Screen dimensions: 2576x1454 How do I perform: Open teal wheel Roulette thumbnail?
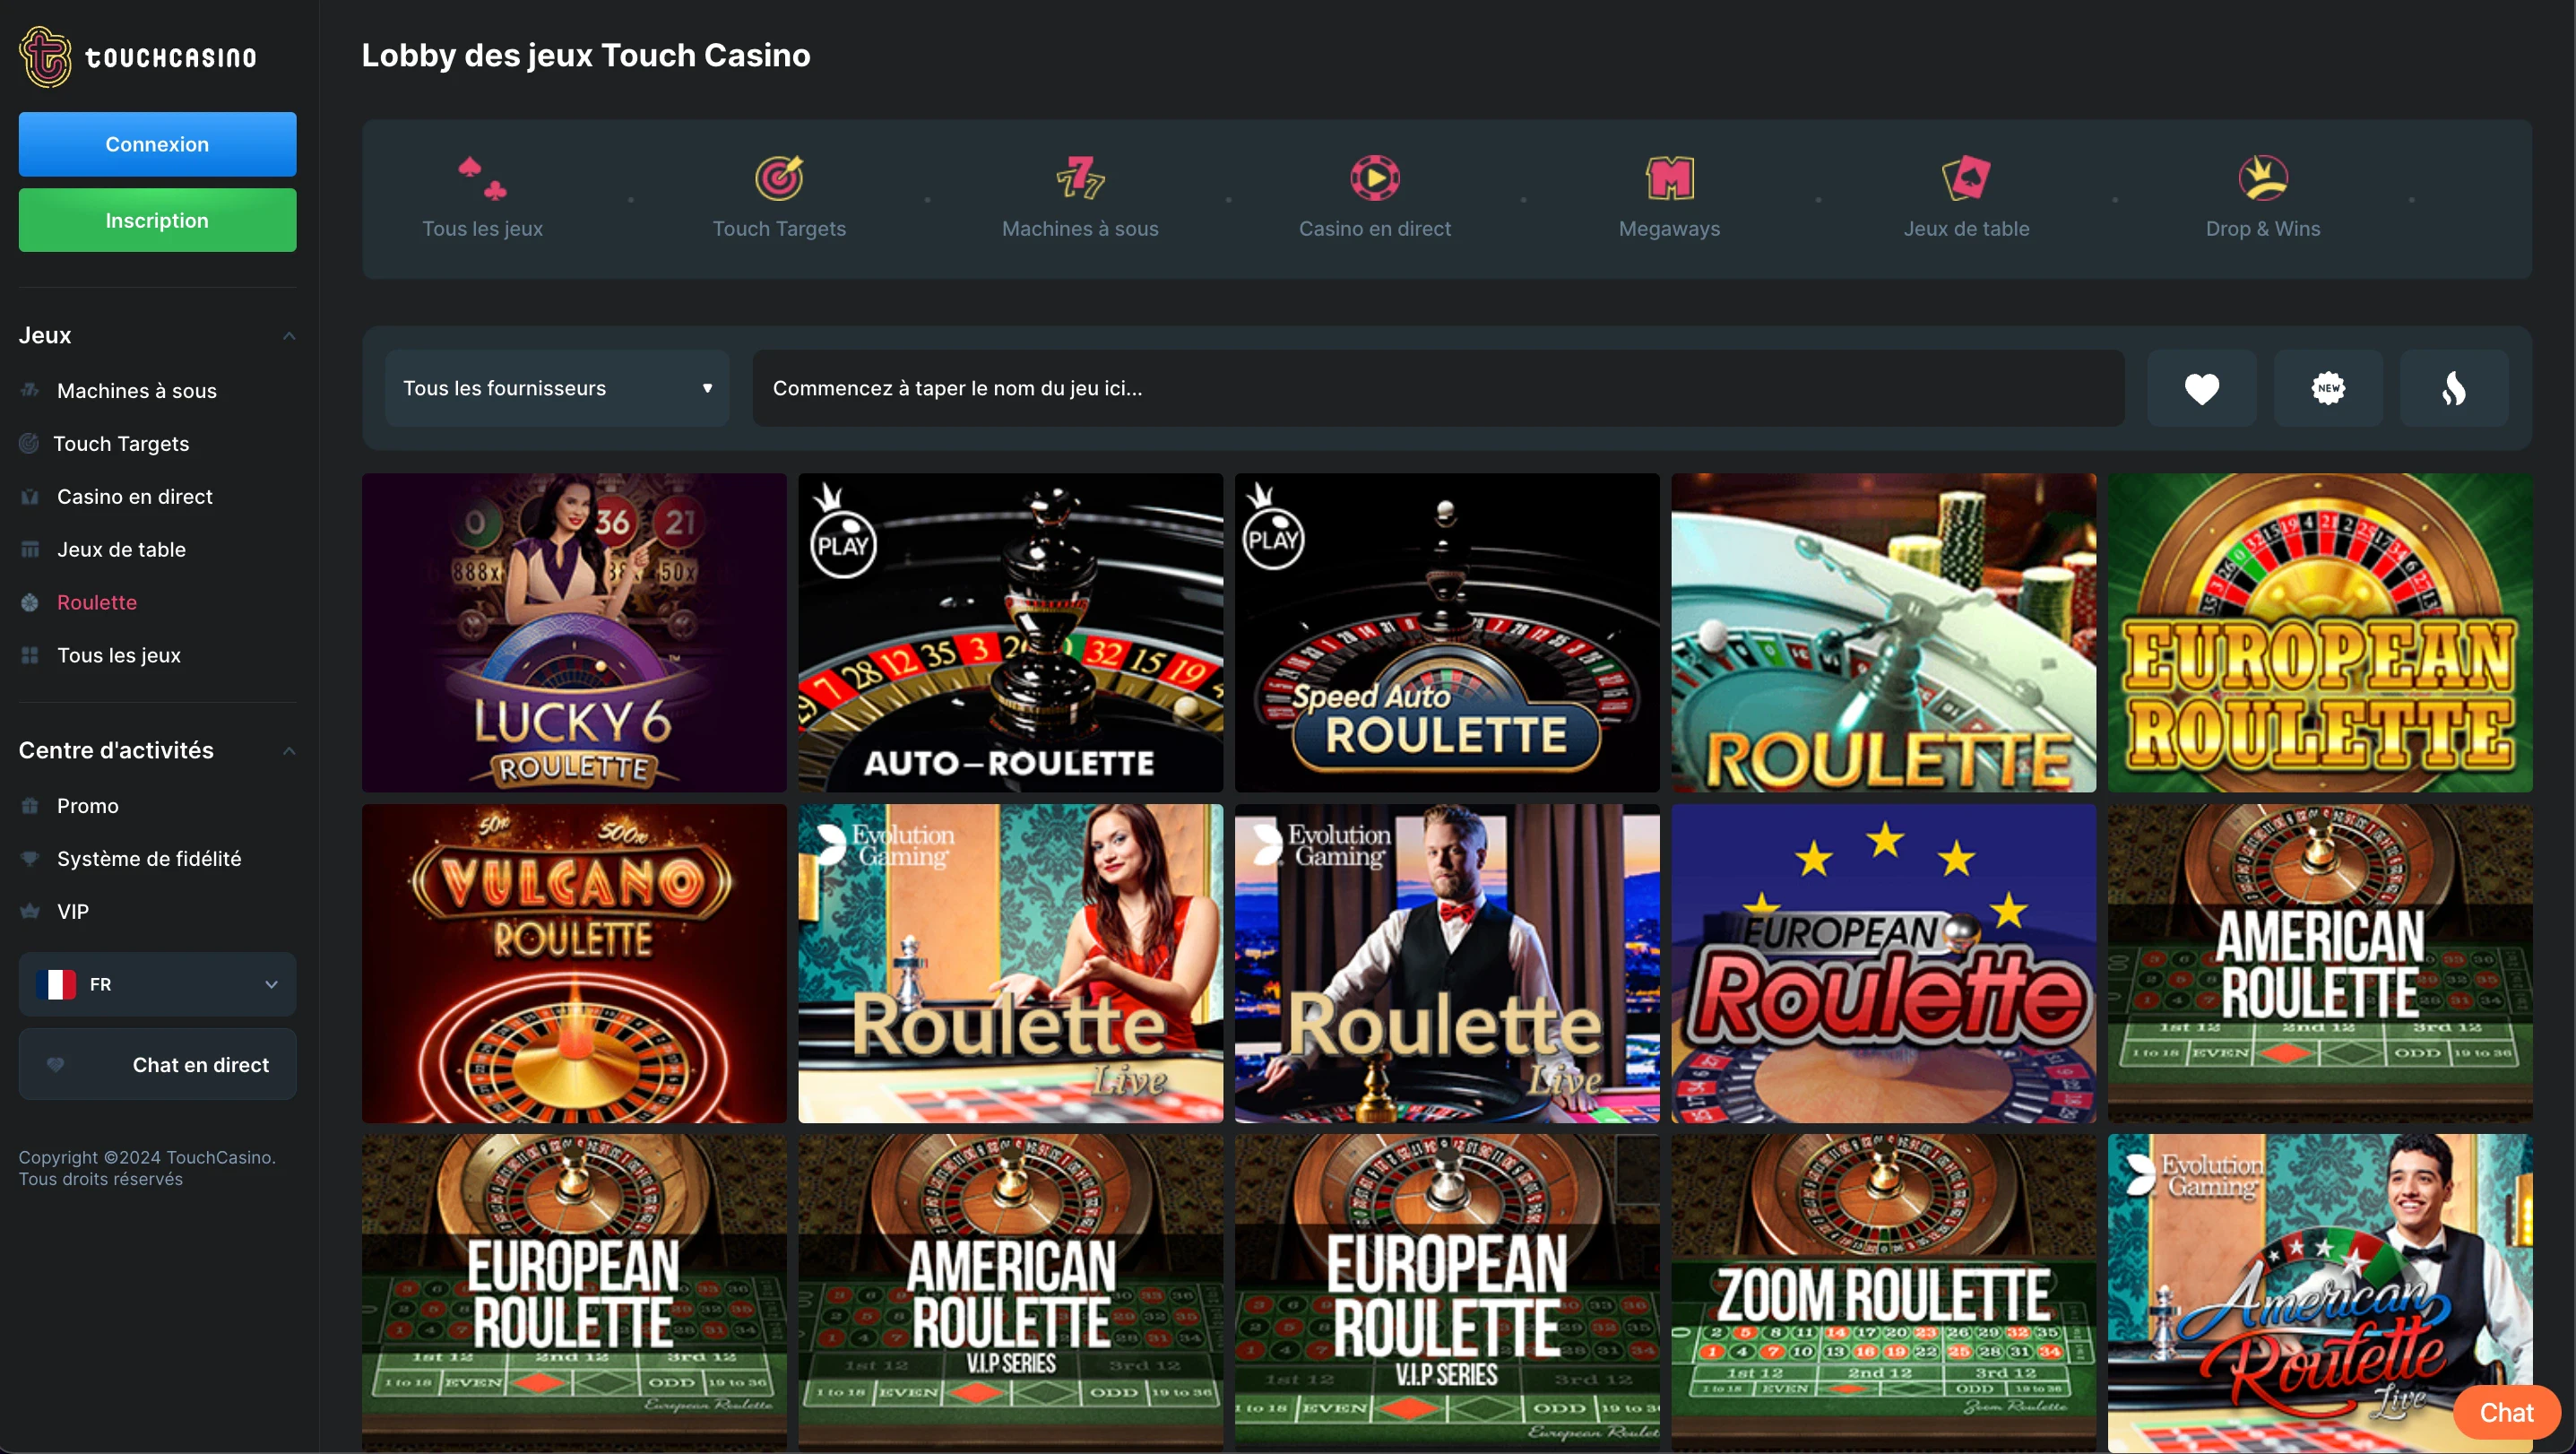click(1883, 633)
